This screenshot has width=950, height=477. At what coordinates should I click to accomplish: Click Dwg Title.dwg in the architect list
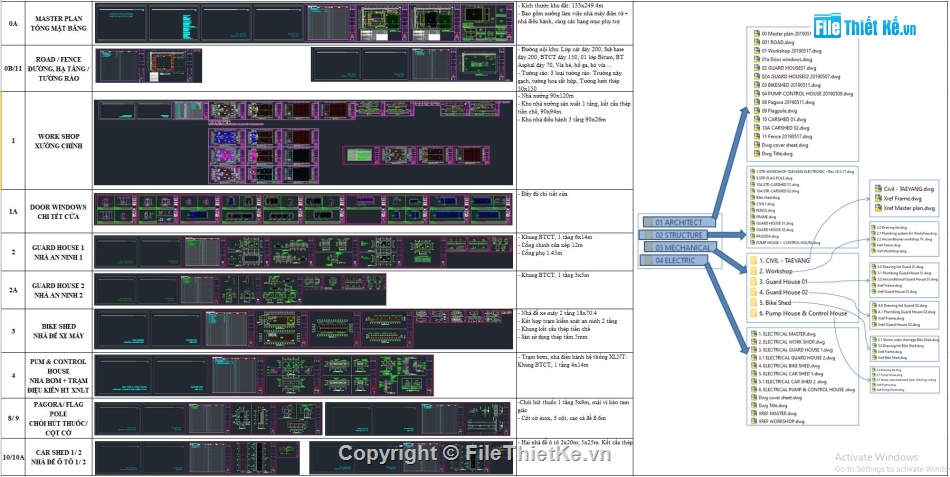pyautogui.click(x=777, y=154)
